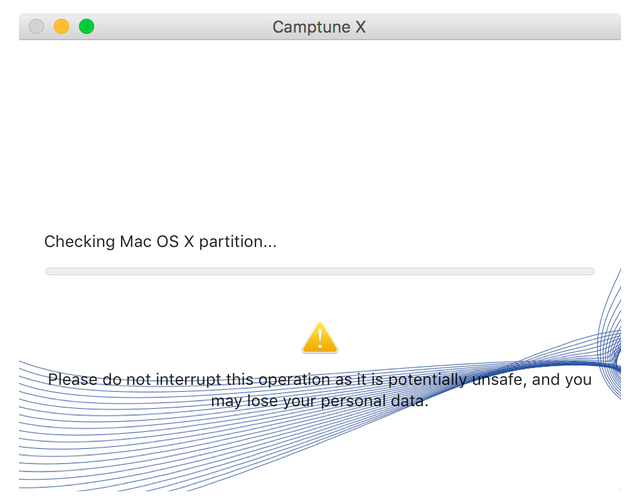The image size is (640, 504).
Task: Click the middle of the progress bar
Action: click(320, 271)
